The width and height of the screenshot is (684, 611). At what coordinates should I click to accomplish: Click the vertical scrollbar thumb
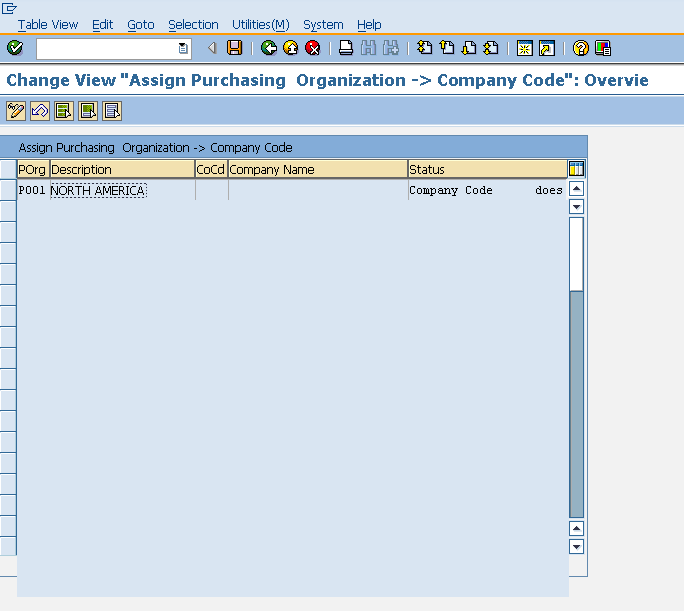point(576,254)
